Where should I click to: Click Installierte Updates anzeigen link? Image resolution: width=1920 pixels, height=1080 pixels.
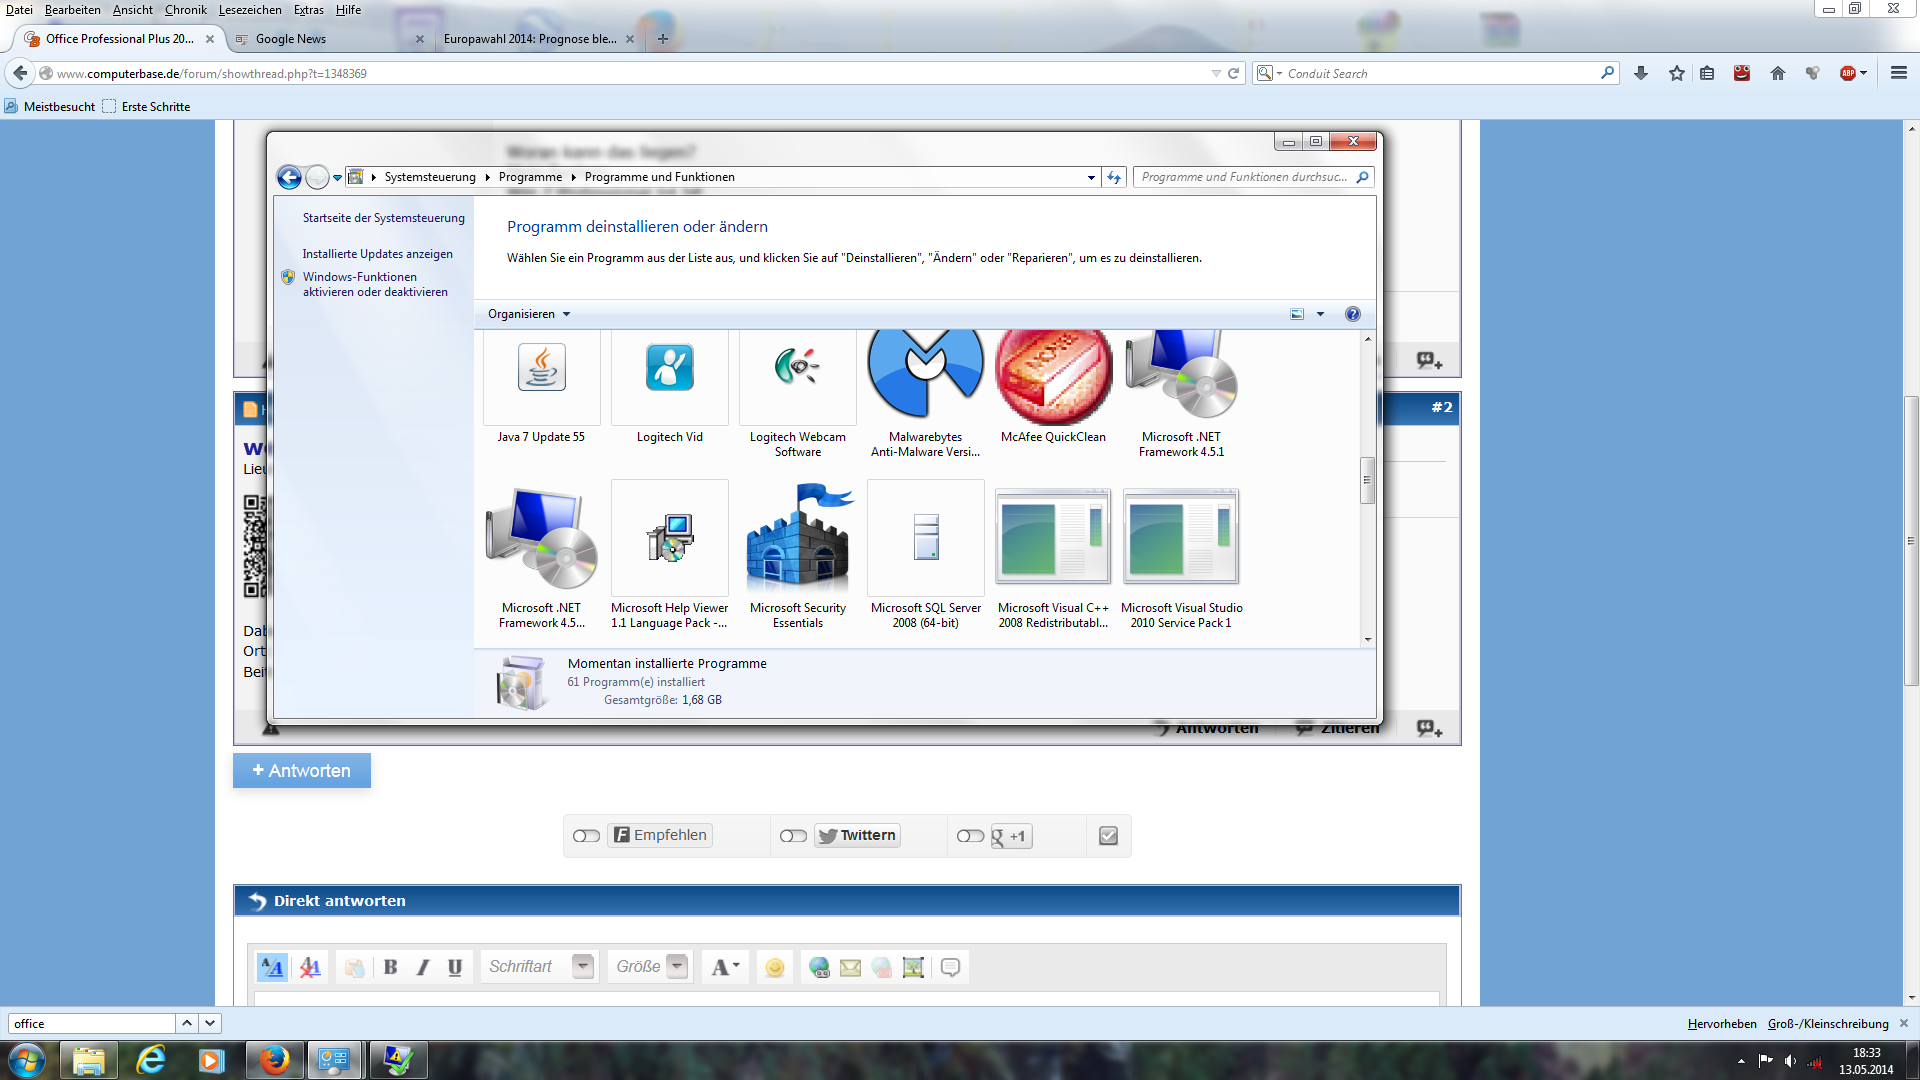(377, 254)
